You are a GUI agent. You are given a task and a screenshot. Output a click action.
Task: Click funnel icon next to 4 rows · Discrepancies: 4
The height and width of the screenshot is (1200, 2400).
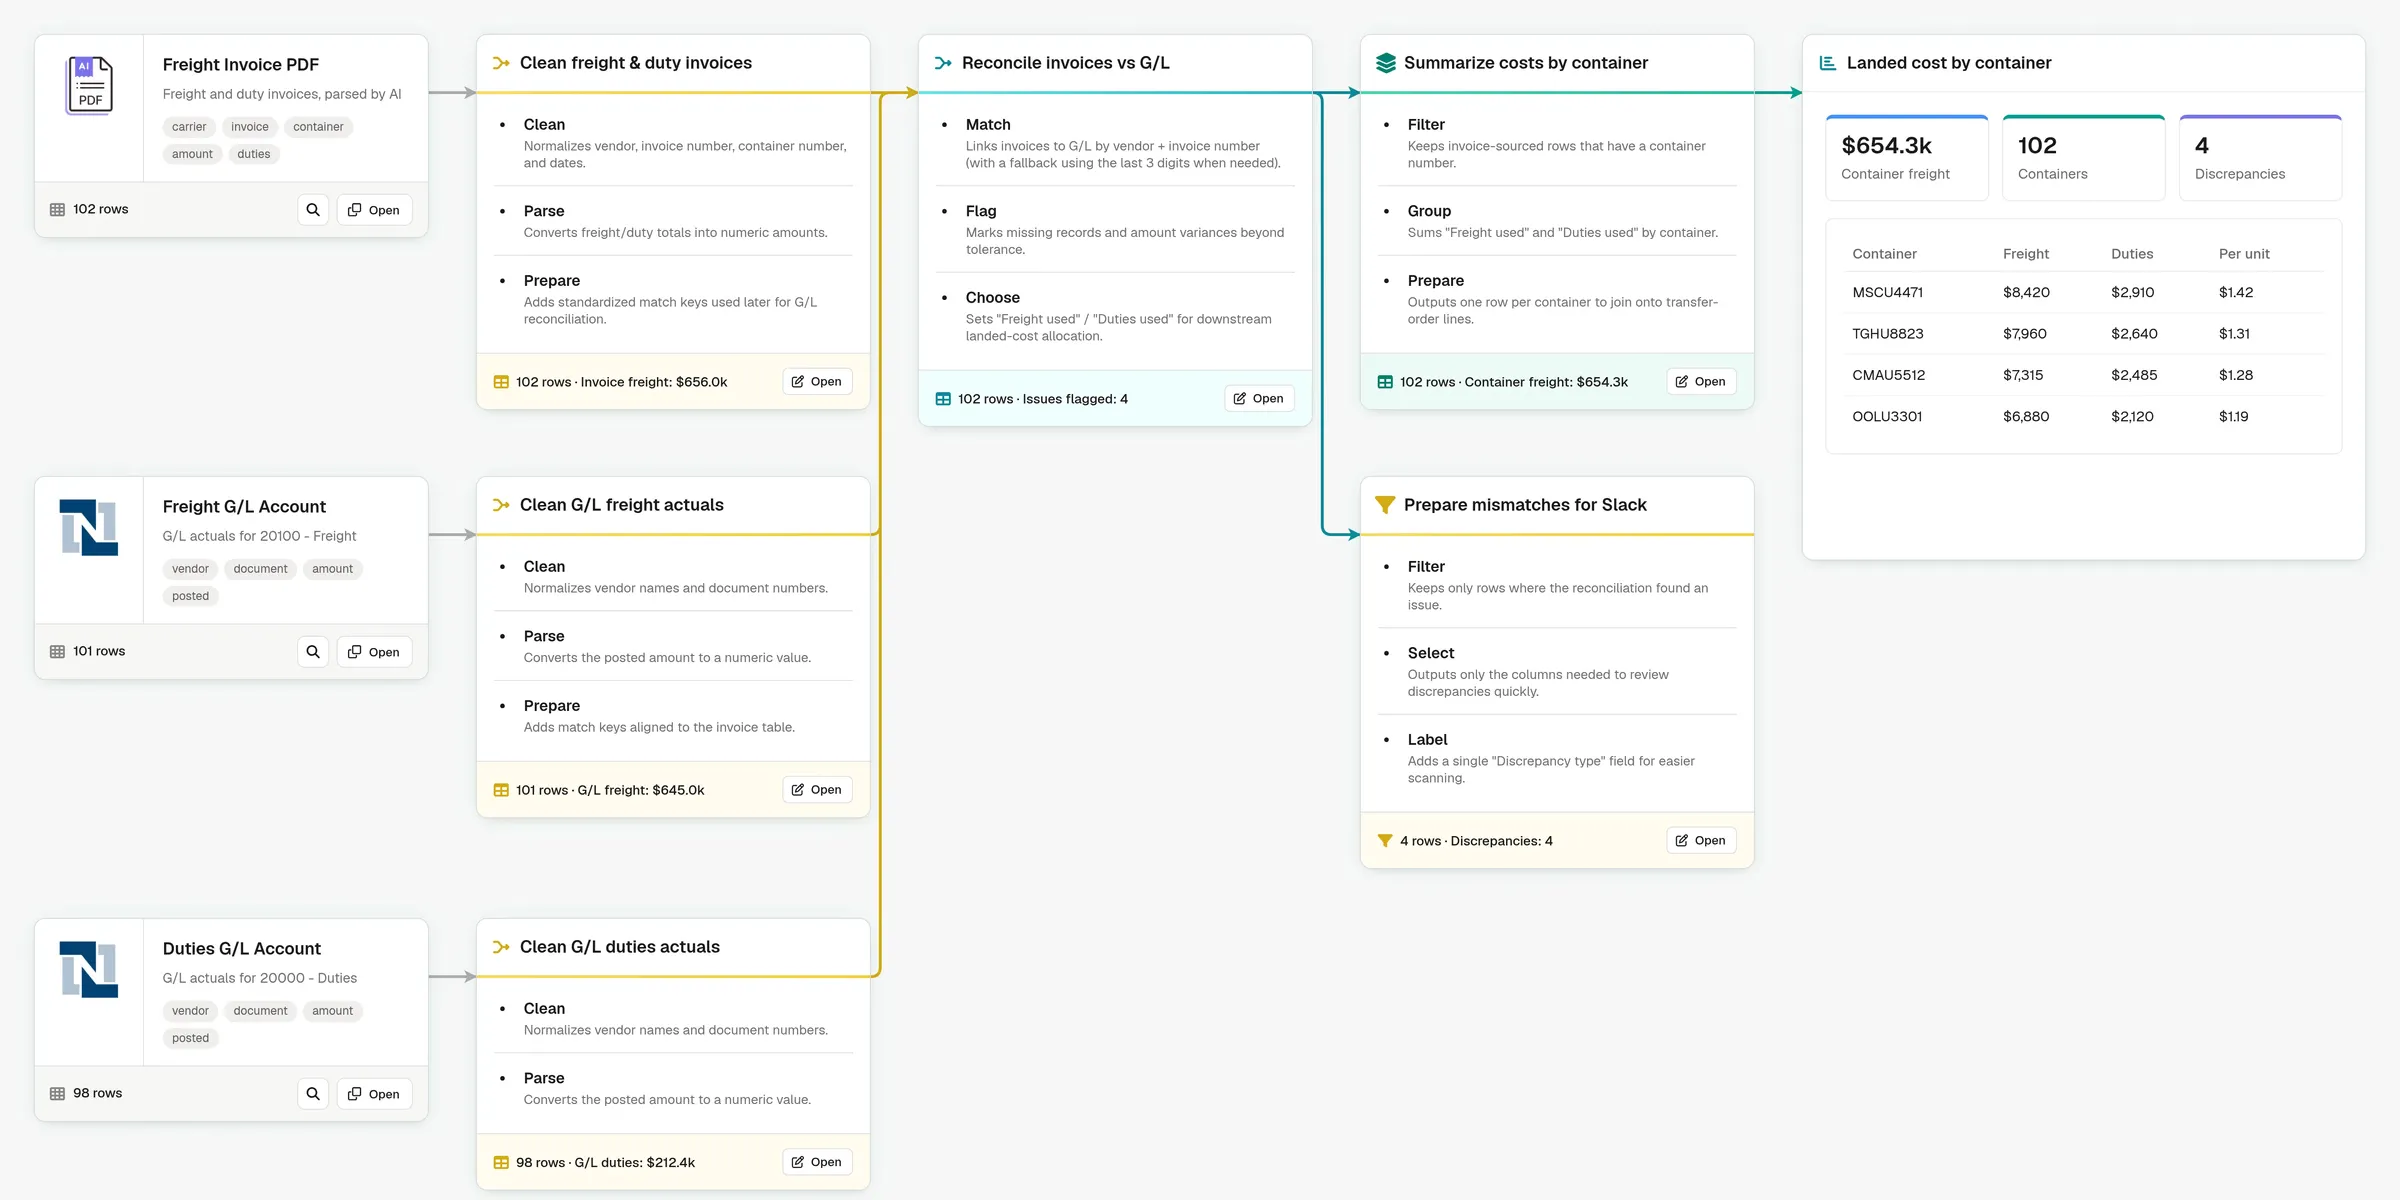pyautogui.click(x=1385, y=841)
